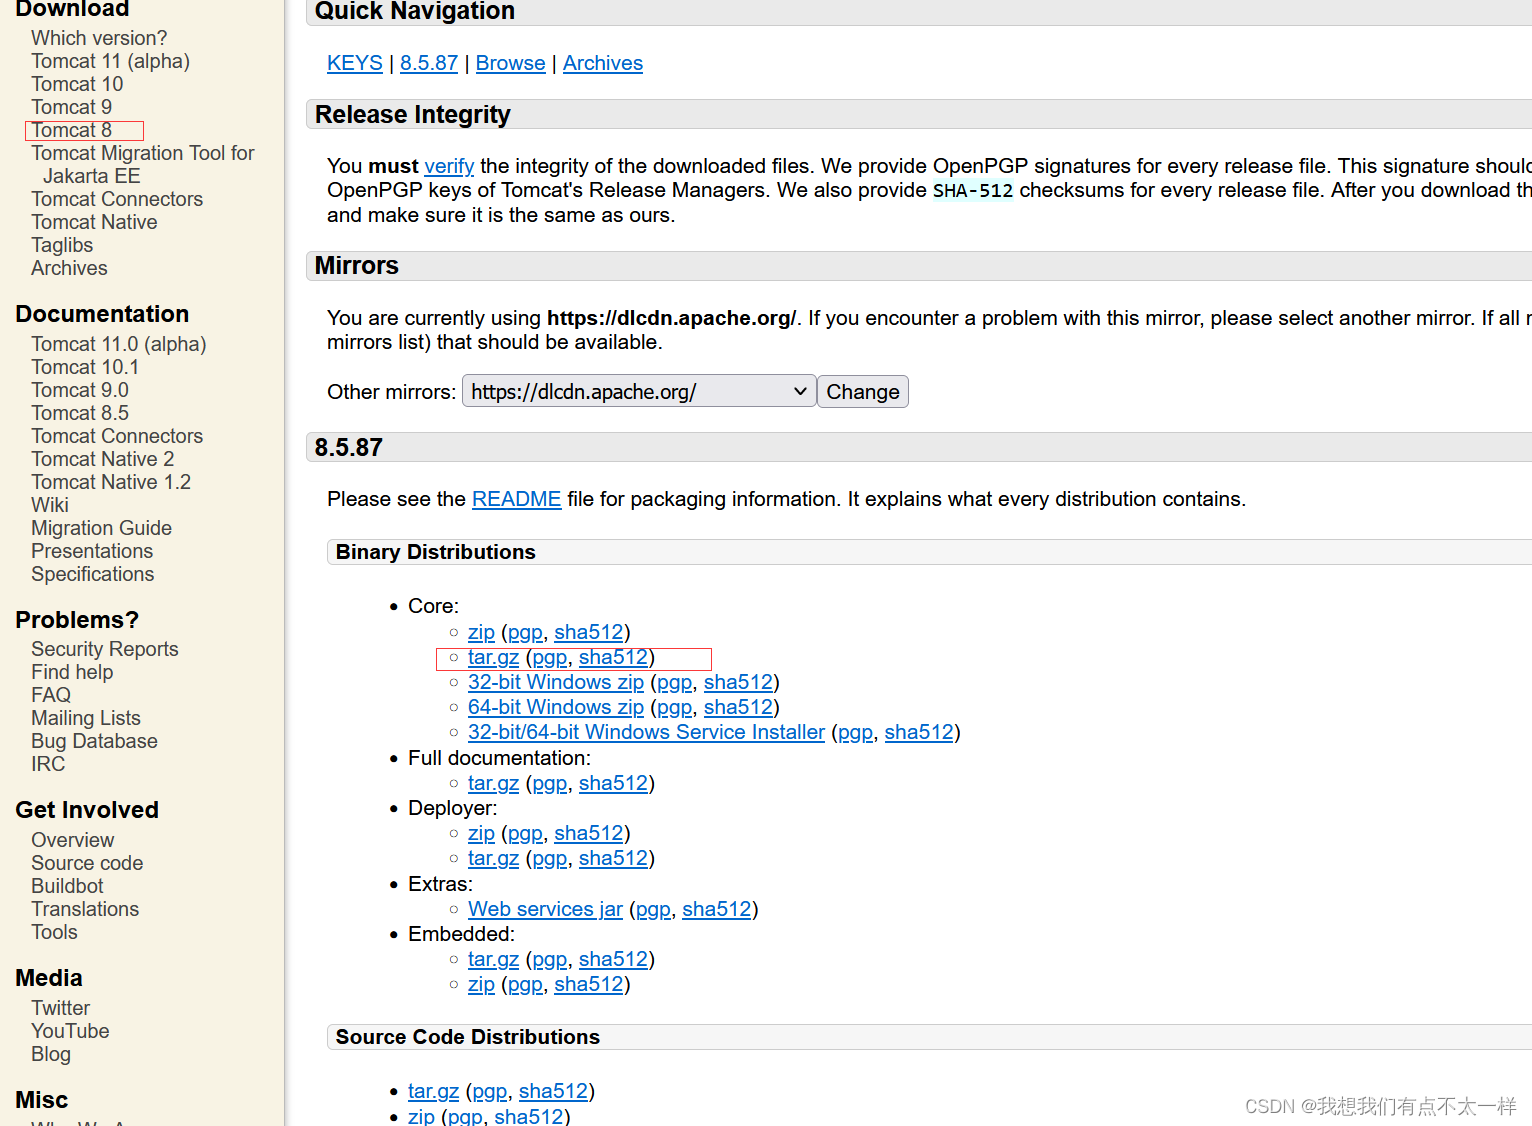Open Buildbot in sidebar
This screenshot has width=1532, height=1126.
(67, 886)
